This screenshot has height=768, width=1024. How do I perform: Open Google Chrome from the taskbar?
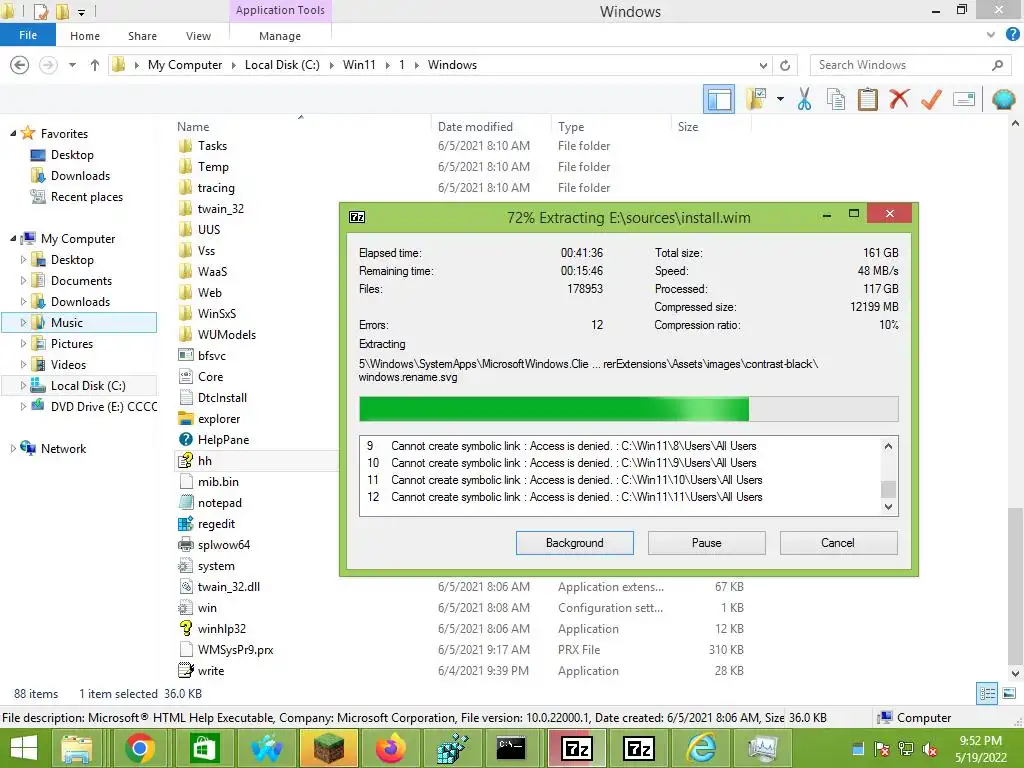pyautogui.click(x=140, y=748)
